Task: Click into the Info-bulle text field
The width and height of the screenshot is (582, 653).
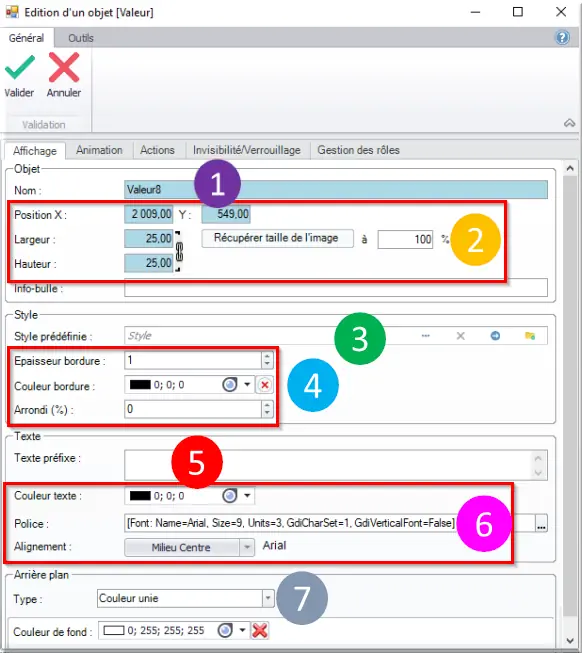Action: coord(336,288)
